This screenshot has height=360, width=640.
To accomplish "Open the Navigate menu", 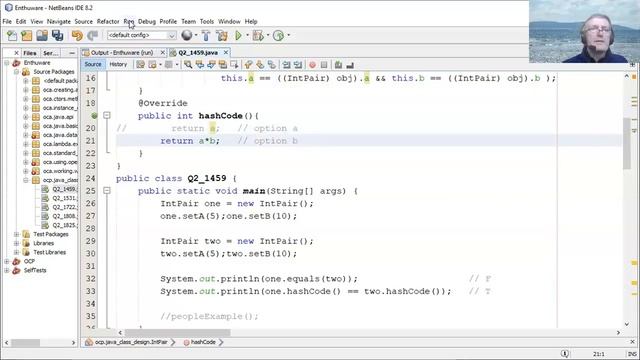I will pyautogui.click(x=59, y=21).
